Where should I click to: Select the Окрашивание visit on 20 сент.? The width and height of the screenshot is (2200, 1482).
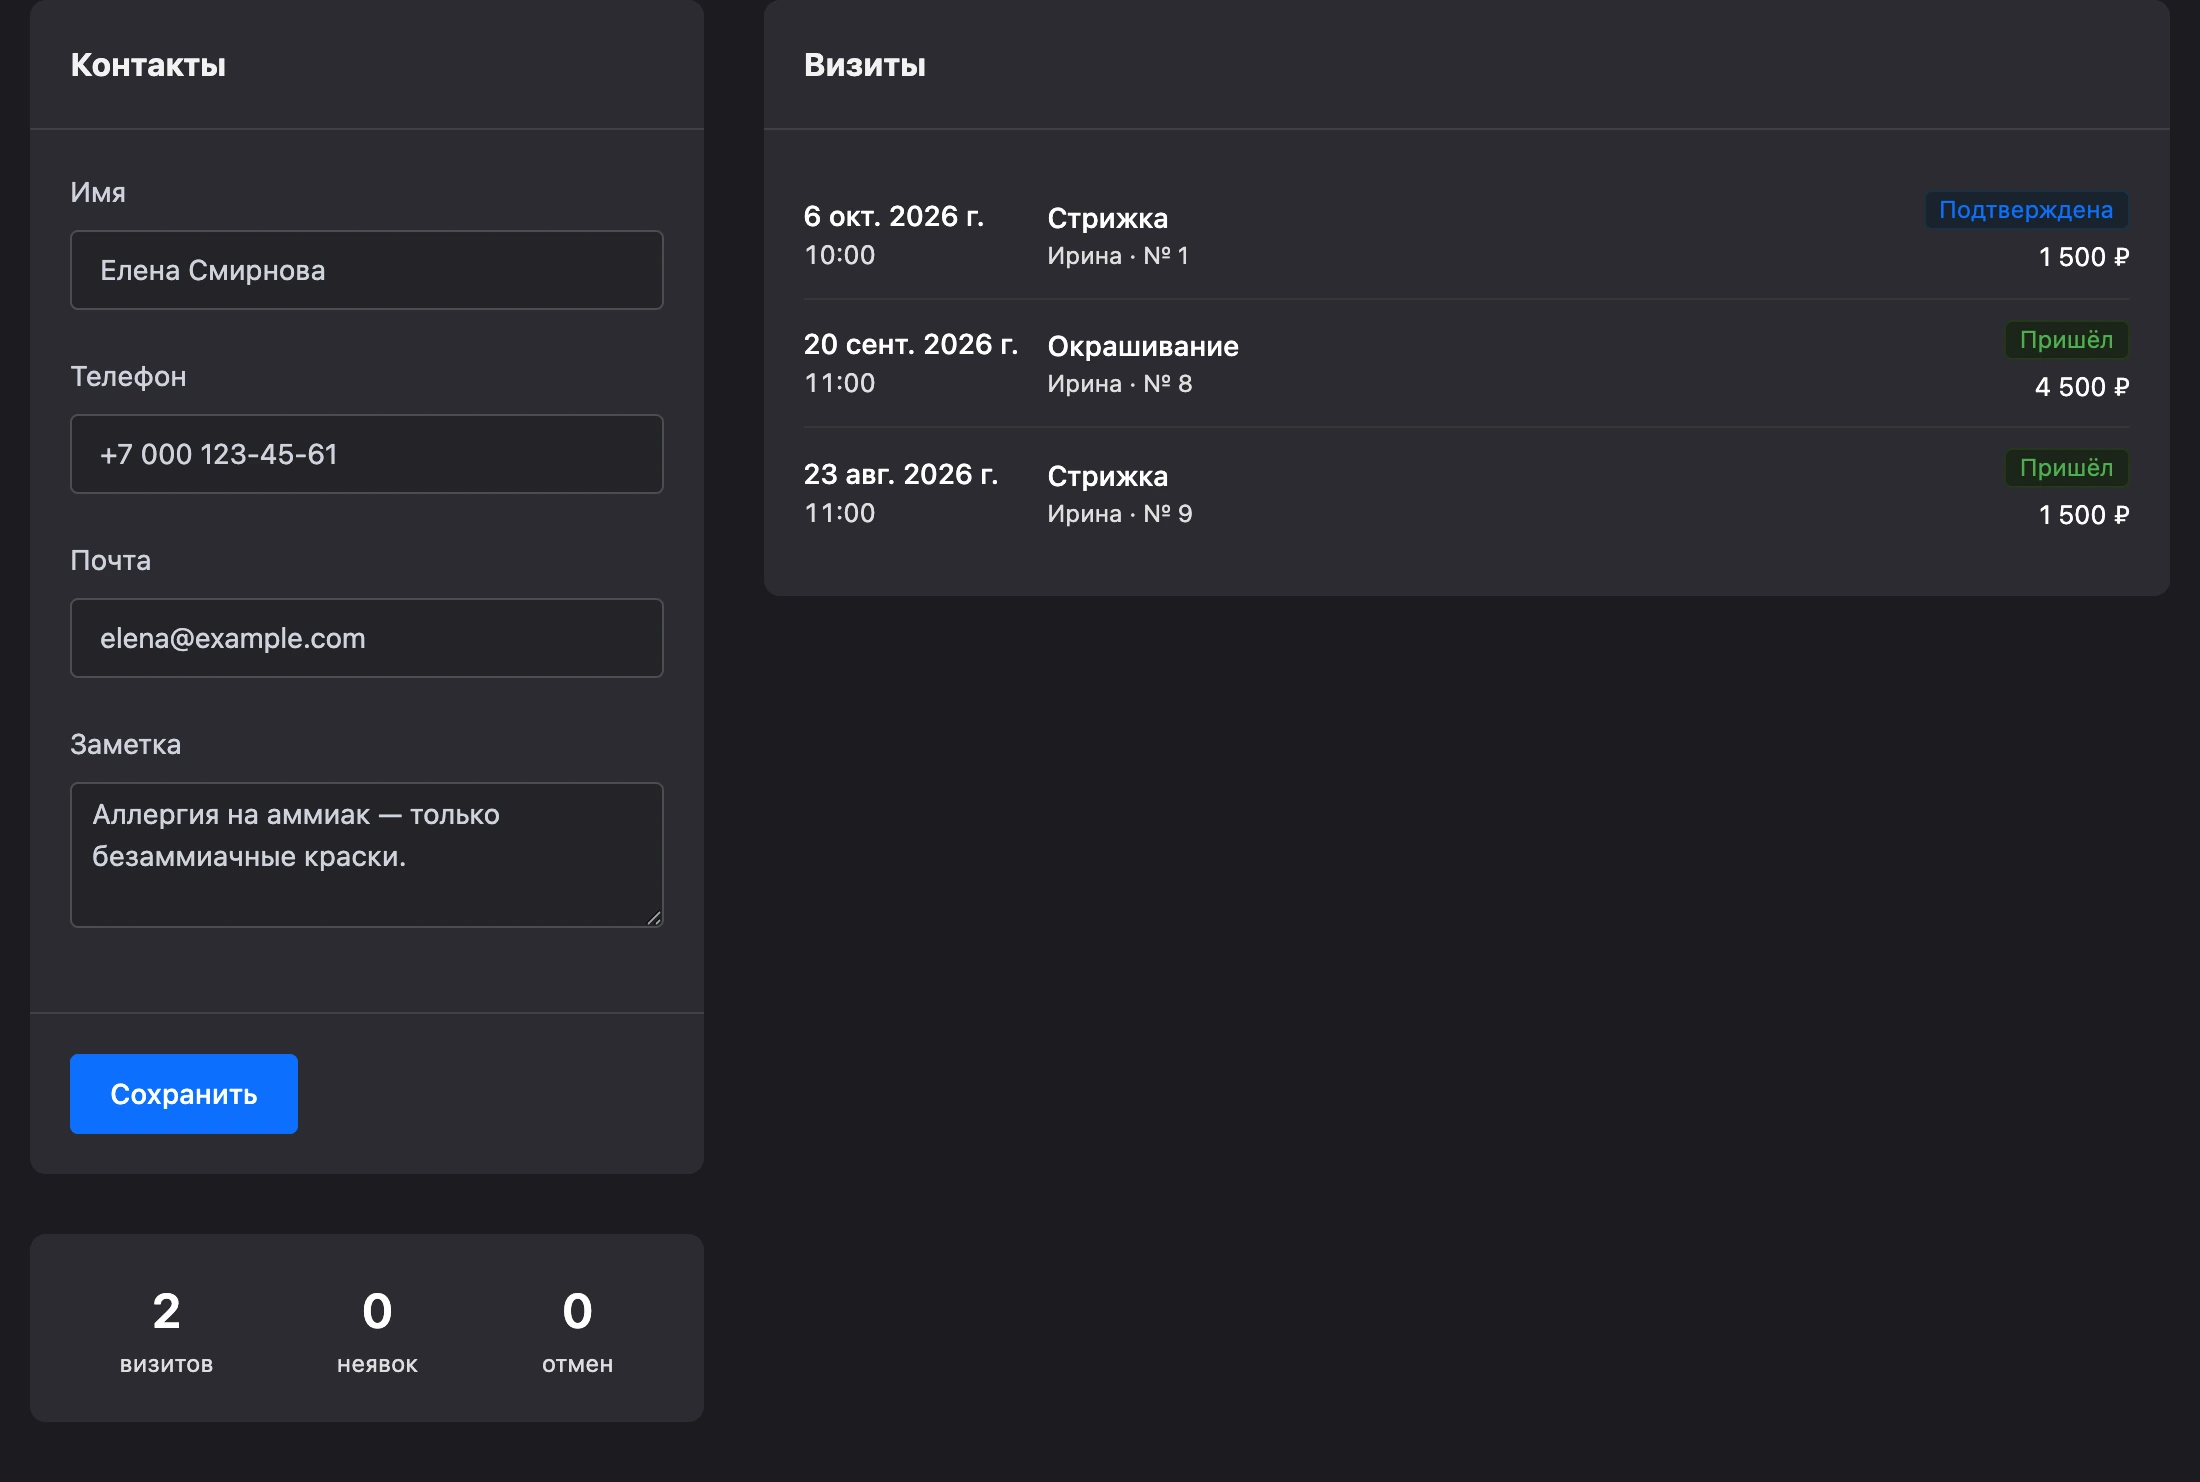pos(1466,364)
